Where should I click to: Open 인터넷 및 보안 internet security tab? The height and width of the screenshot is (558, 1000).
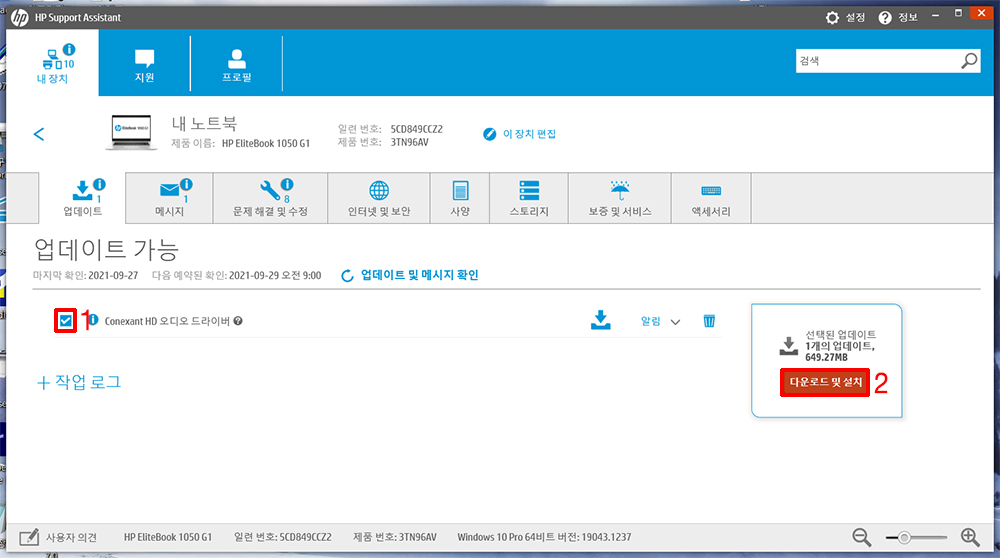(379, 198)
